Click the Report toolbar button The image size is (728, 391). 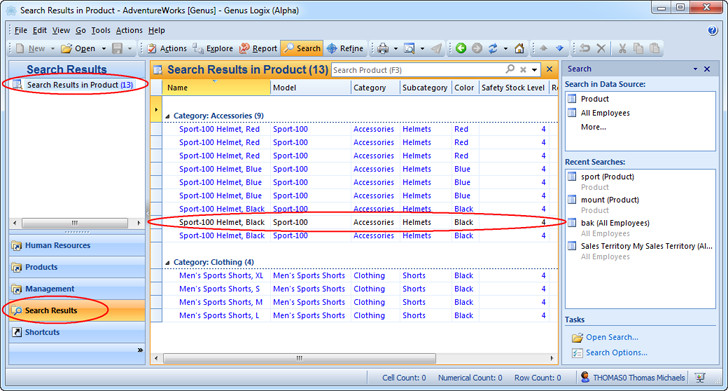pos(258,48)
